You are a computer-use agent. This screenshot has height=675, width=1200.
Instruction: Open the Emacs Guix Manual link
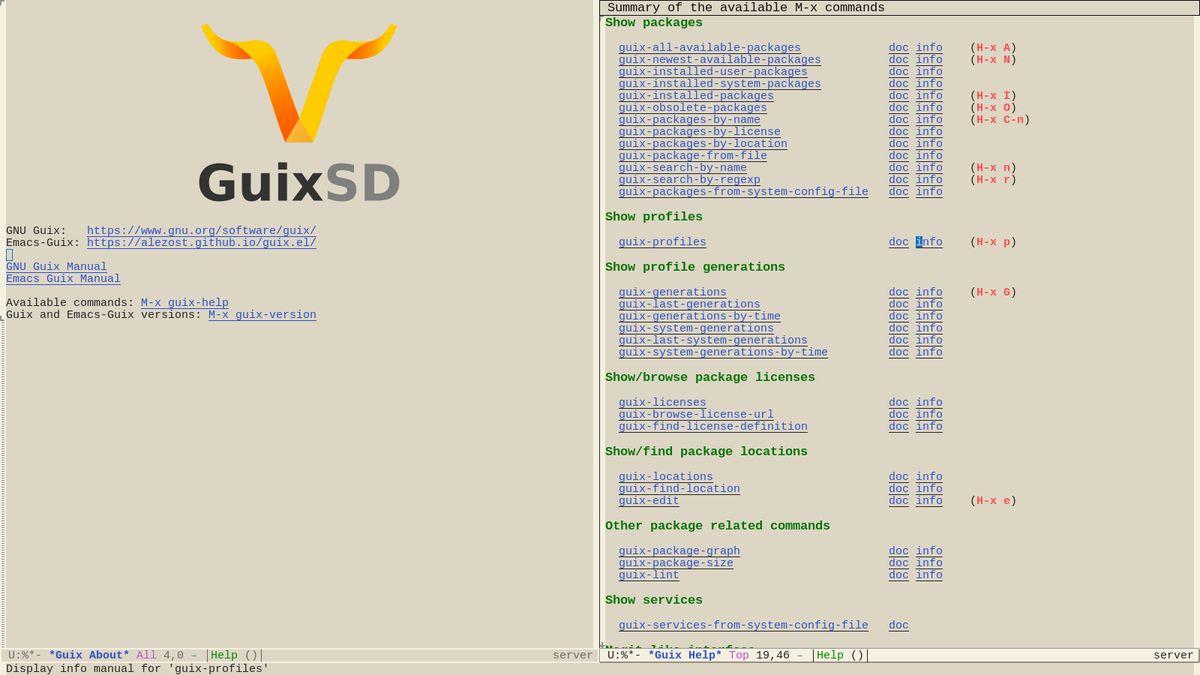63,279
